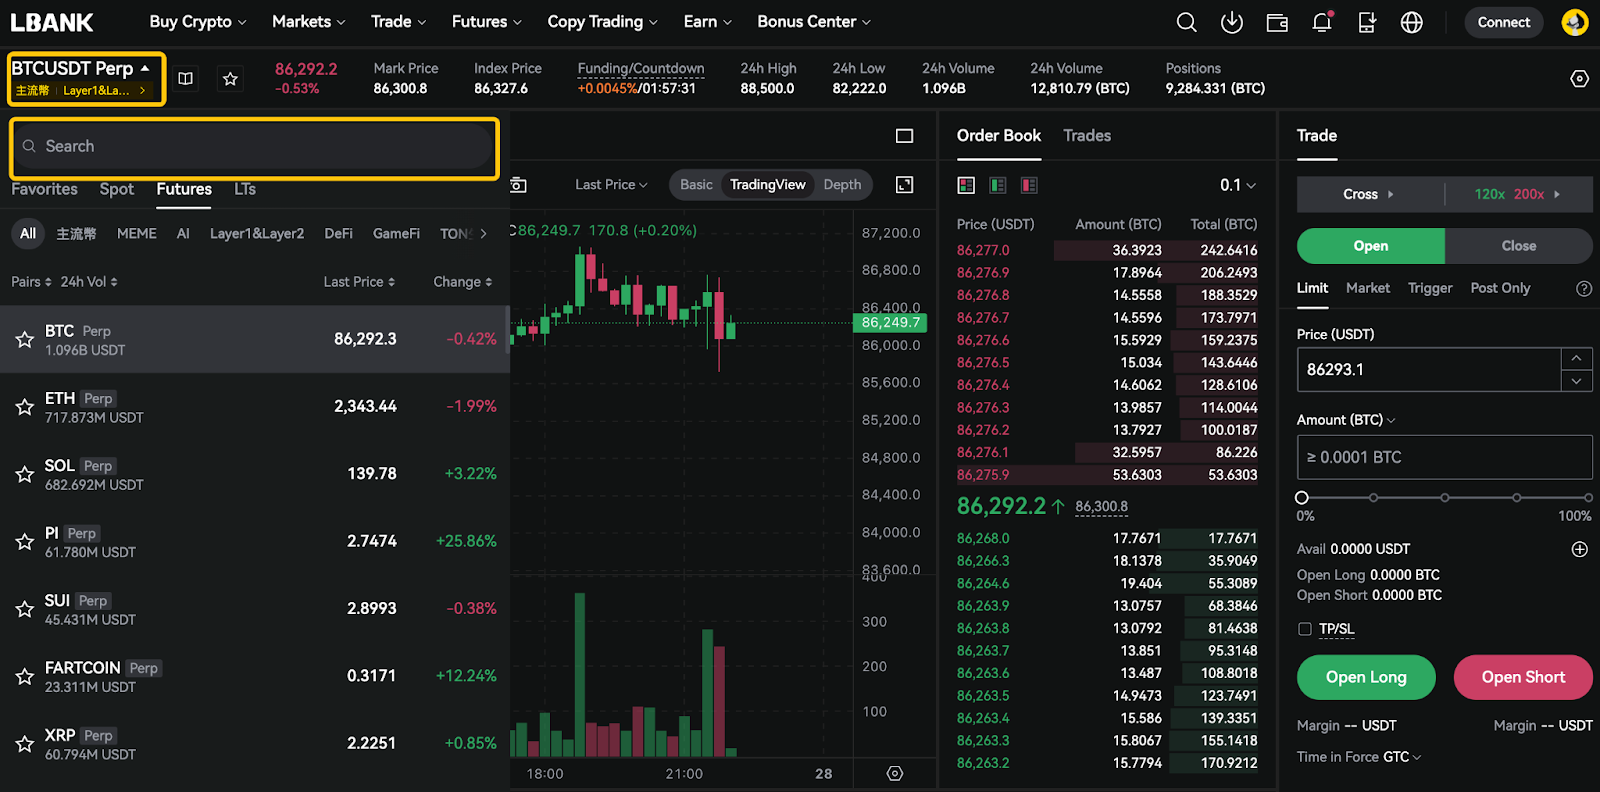The image size is (1600, 792).
Task: Switch chart to Basic view
Action: pos(696,185)
